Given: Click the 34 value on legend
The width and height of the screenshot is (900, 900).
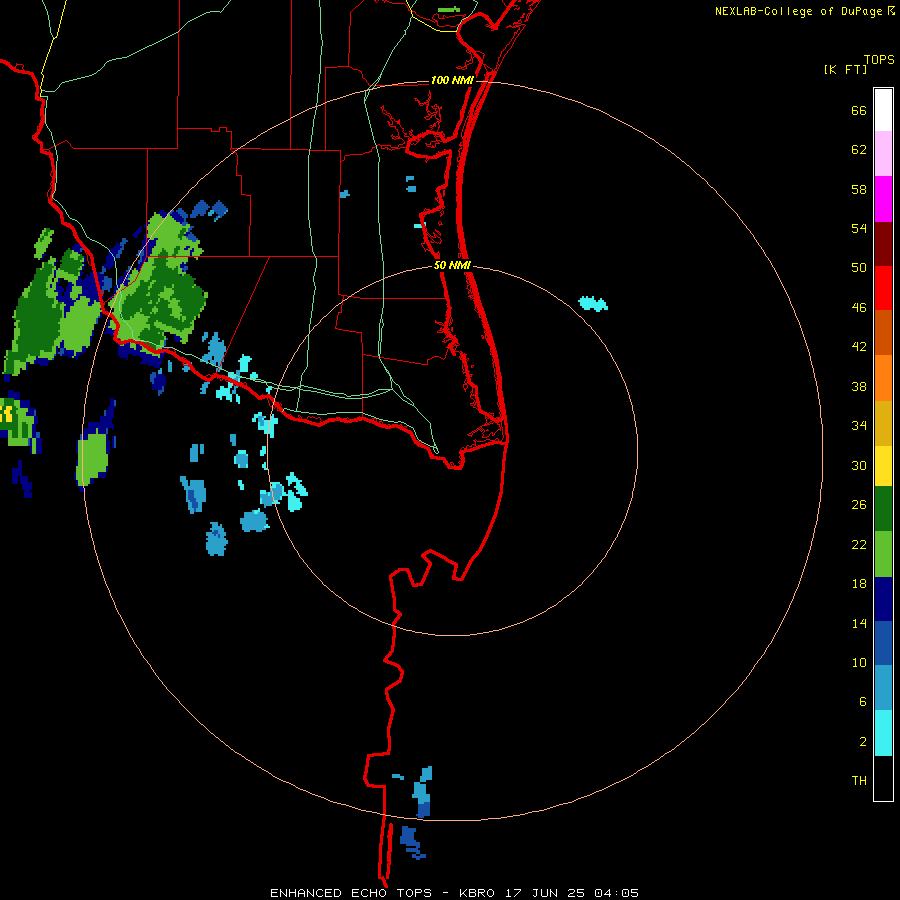Looking at the screenshot, I should point(859,426).
